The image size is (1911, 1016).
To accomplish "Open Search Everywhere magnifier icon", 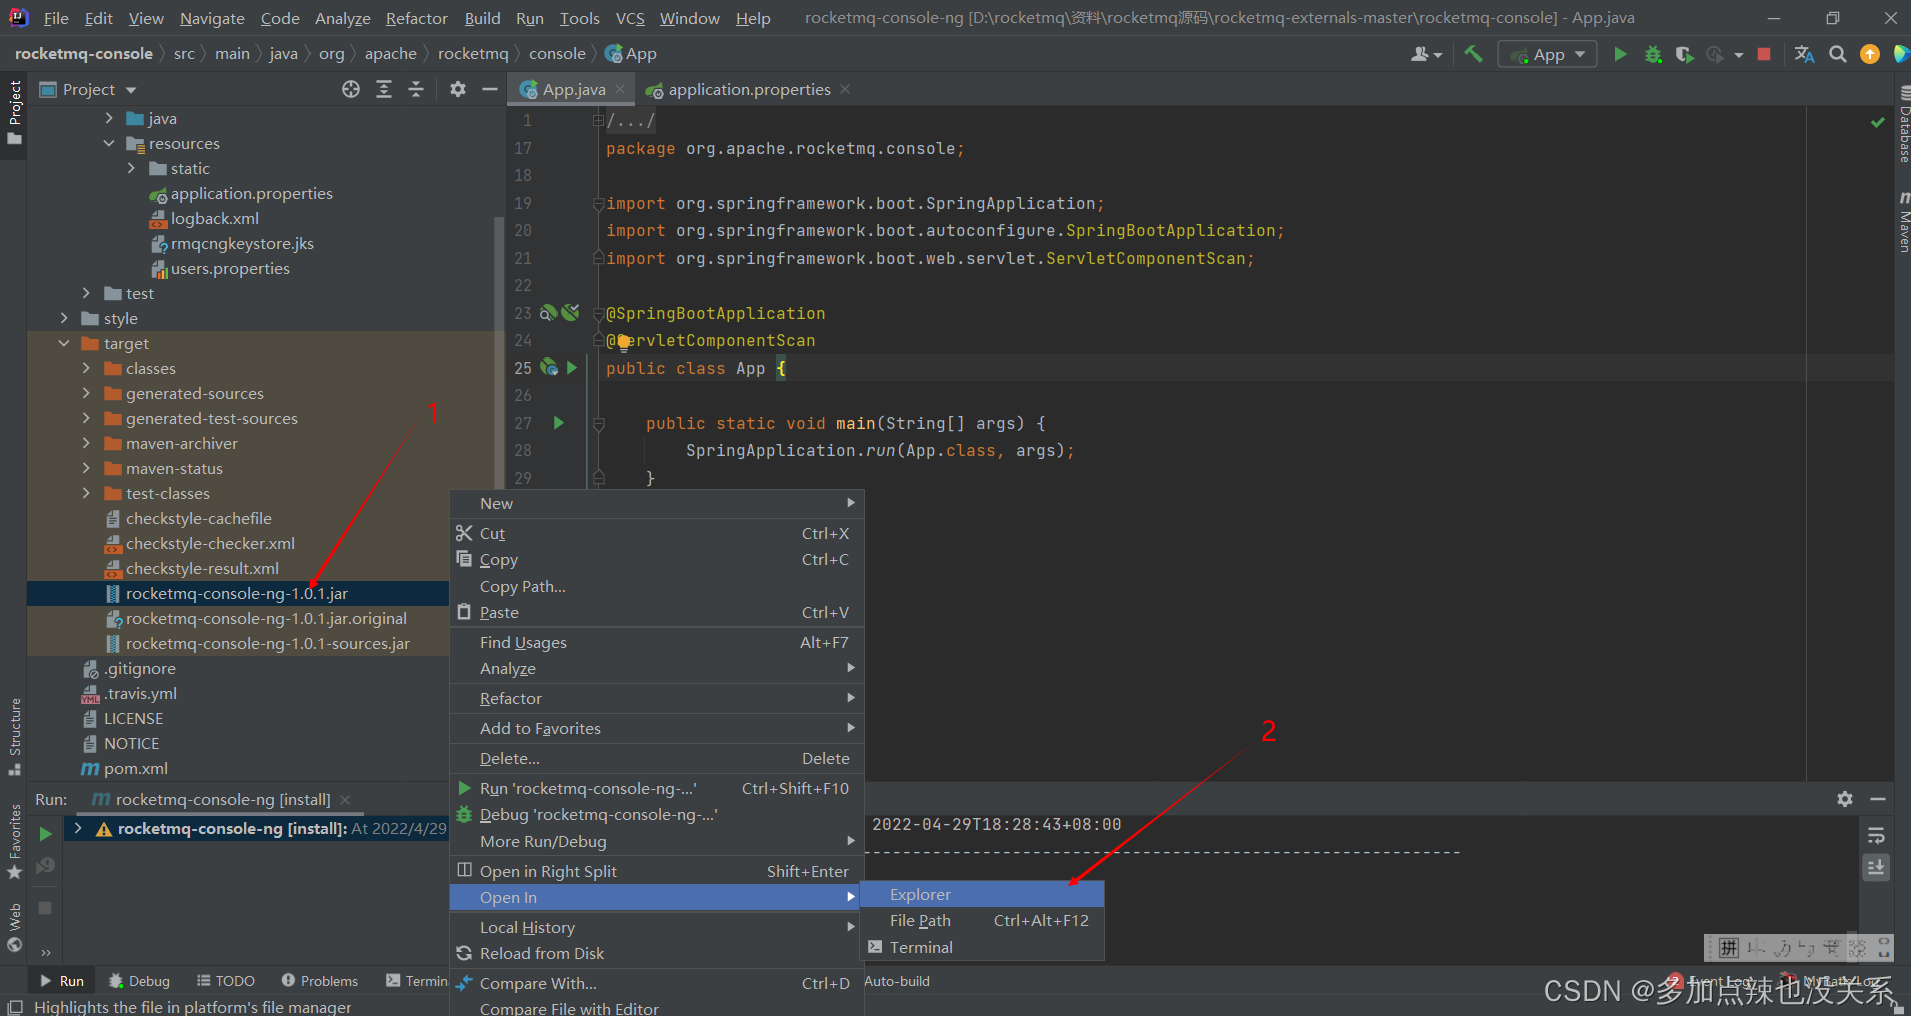I will tap(1837, 54).
